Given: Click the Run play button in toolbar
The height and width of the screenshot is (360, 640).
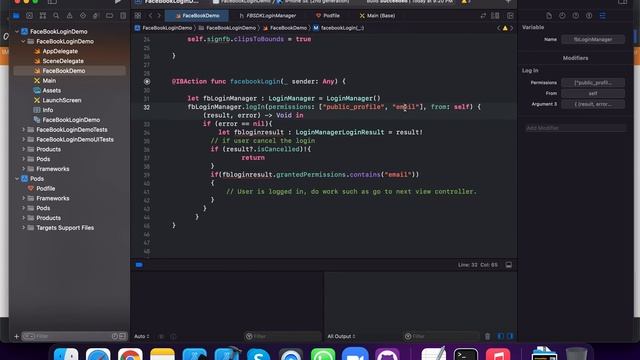Looking at the screenshot, I should coord(118,2).
